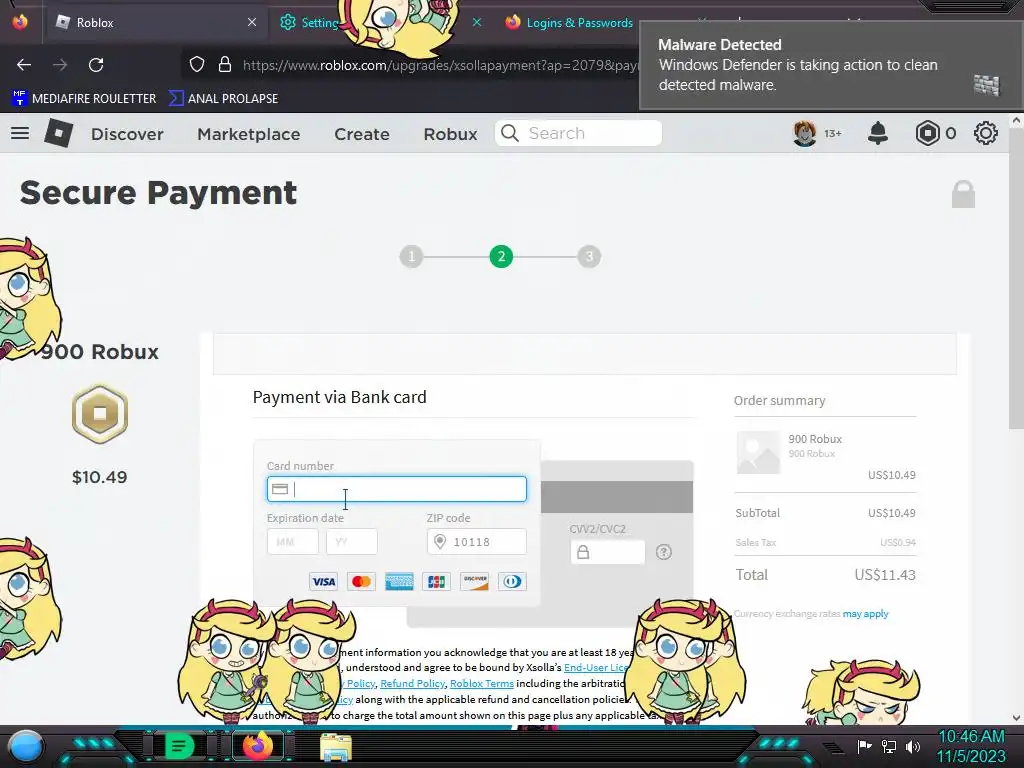Switch to the Logins & Passwords tab

pos(579,22)
